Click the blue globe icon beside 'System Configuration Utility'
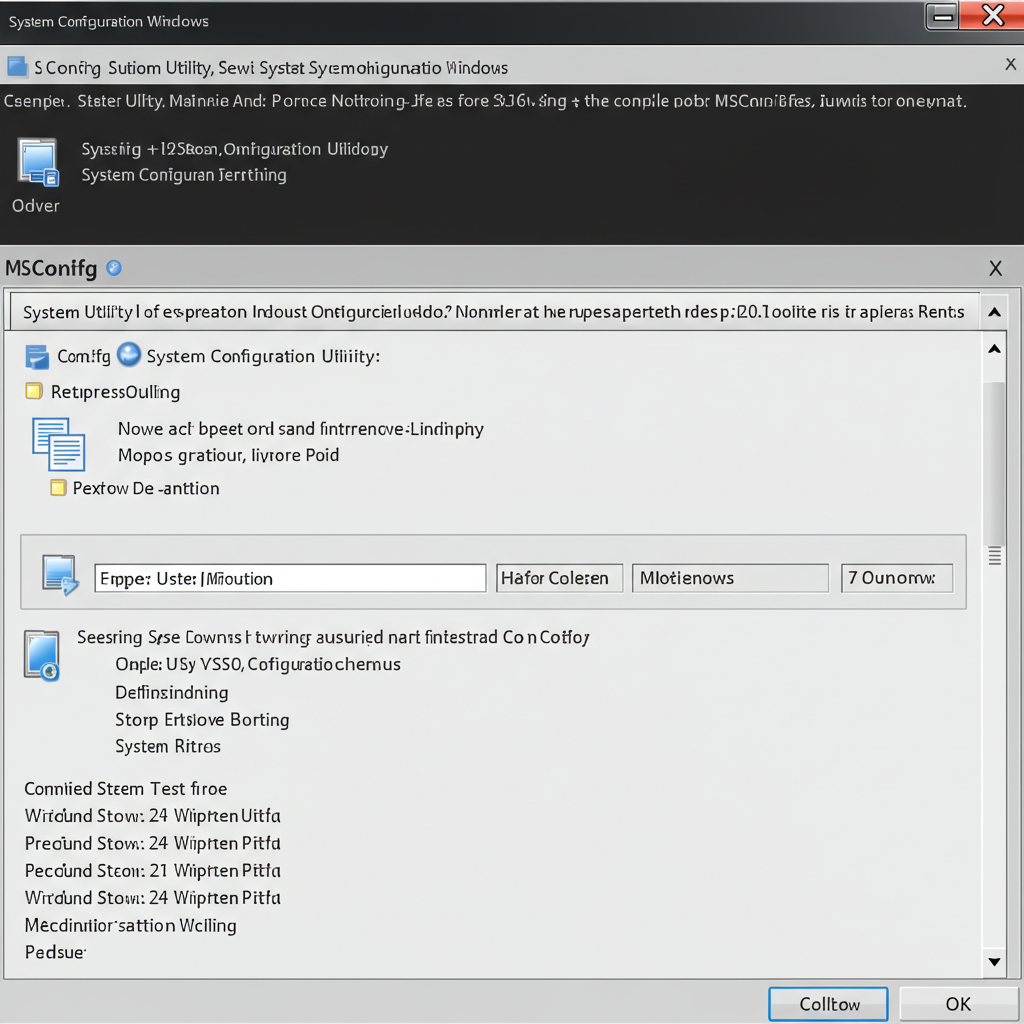This screenshot has width=1024, height=1024. pyautogui.click(x=129, y=355)
